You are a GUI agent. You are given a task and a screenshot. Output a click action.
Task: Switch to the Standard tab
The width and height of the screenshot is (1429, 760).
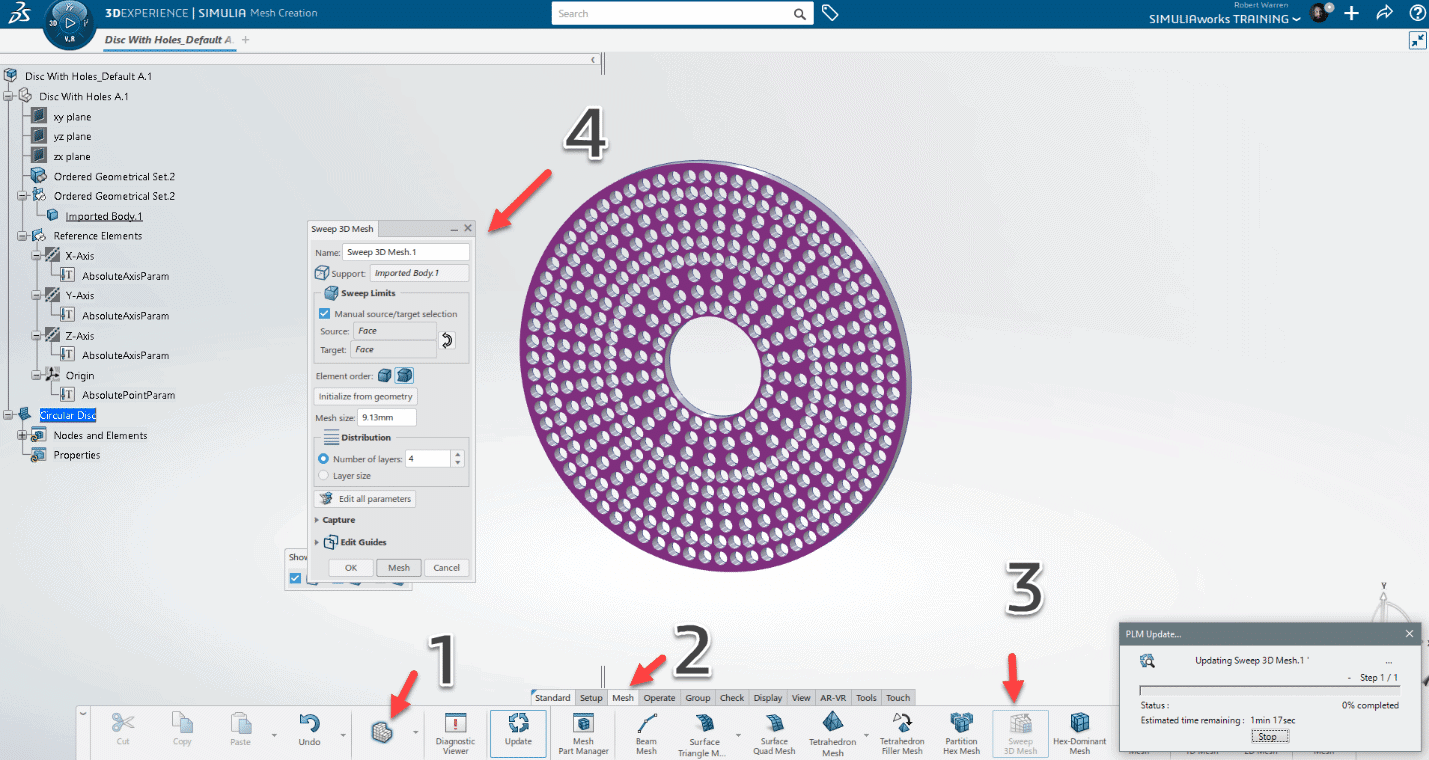coord(552,698)
